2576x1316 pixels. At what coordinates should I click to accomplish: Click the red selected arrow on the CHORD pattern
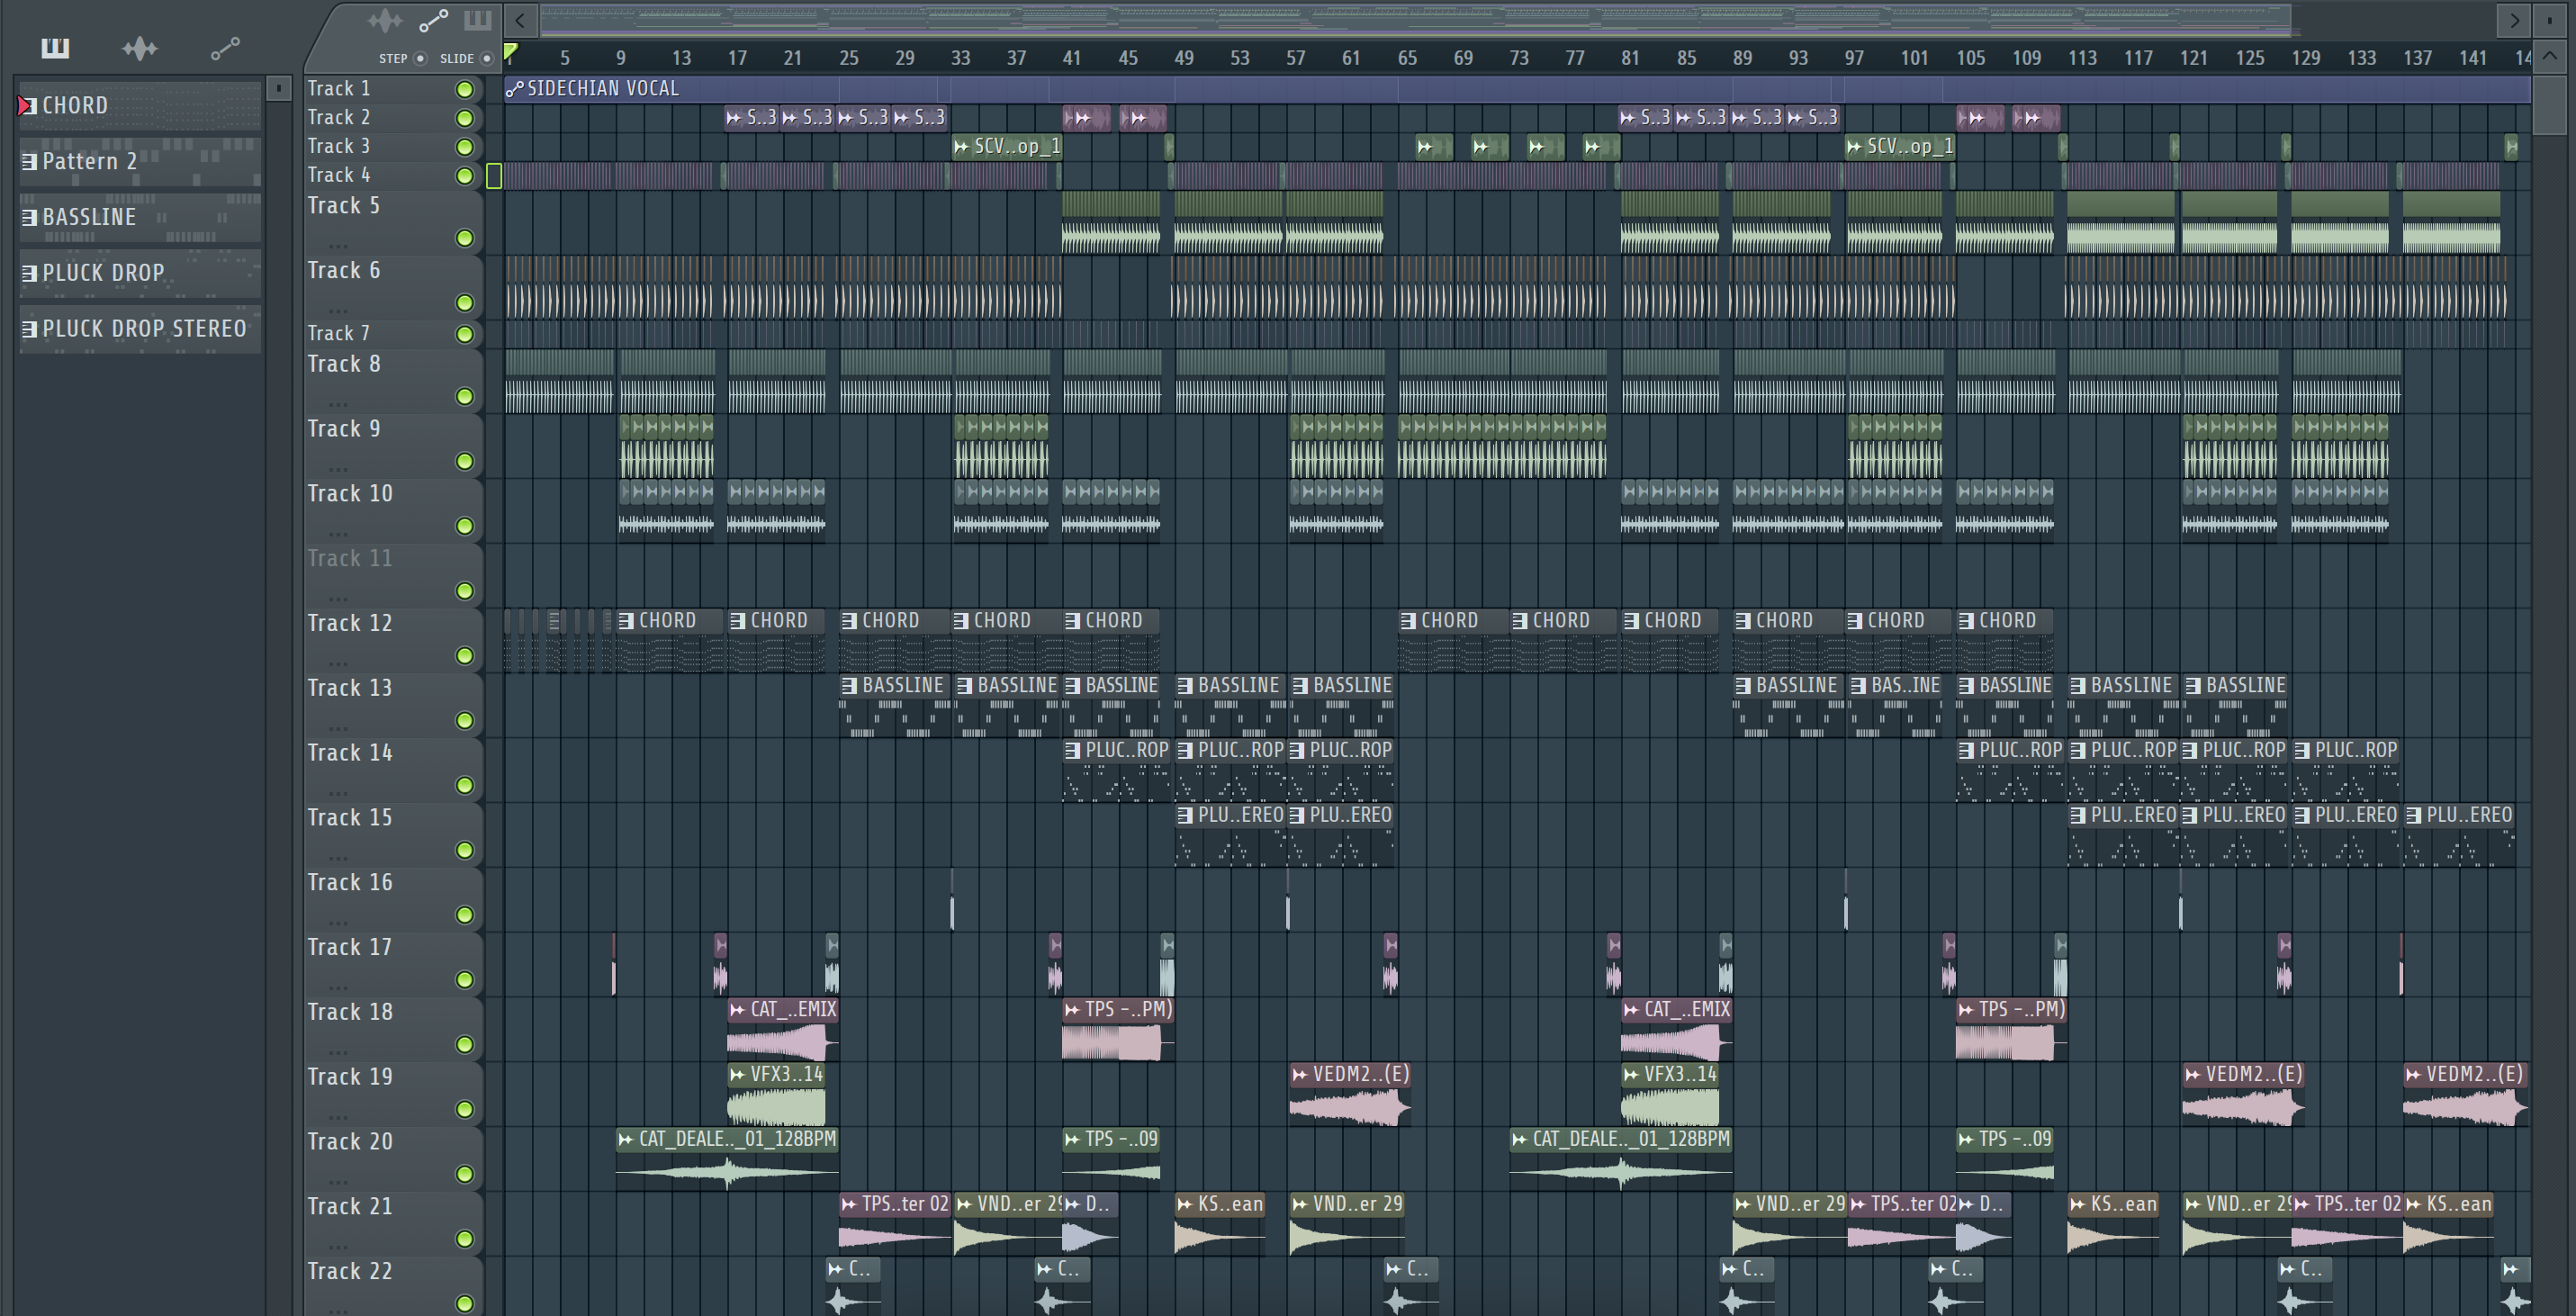point(25,105)
